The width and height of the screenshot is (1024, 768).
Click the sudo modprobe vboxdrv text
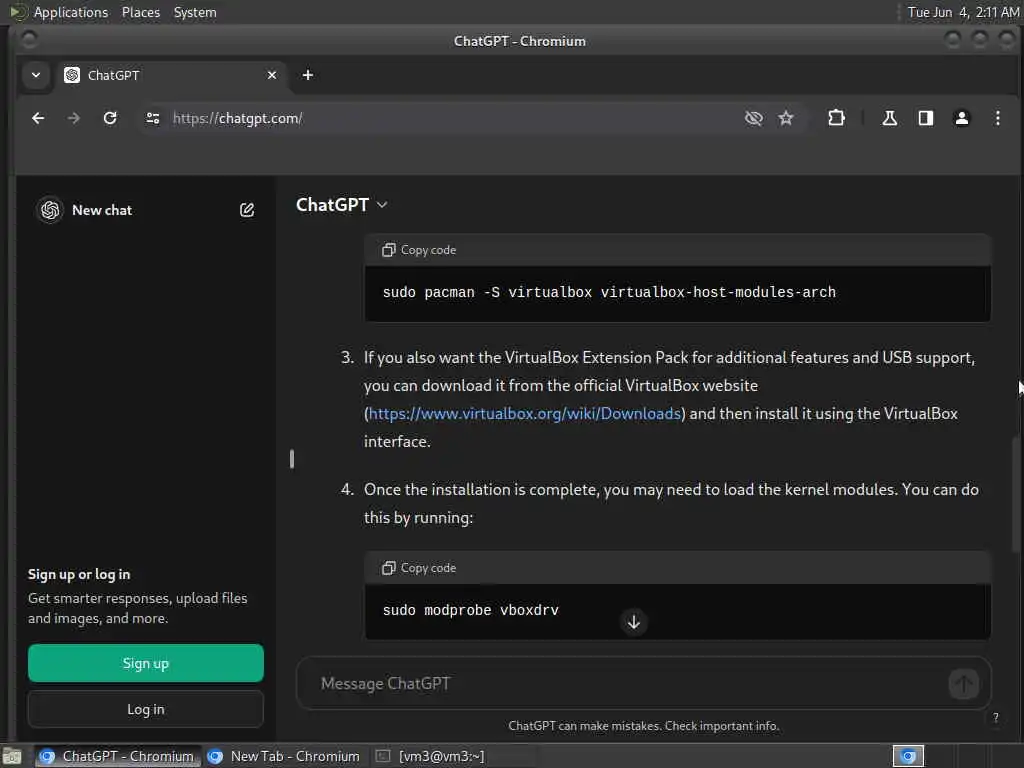(470, 610)
